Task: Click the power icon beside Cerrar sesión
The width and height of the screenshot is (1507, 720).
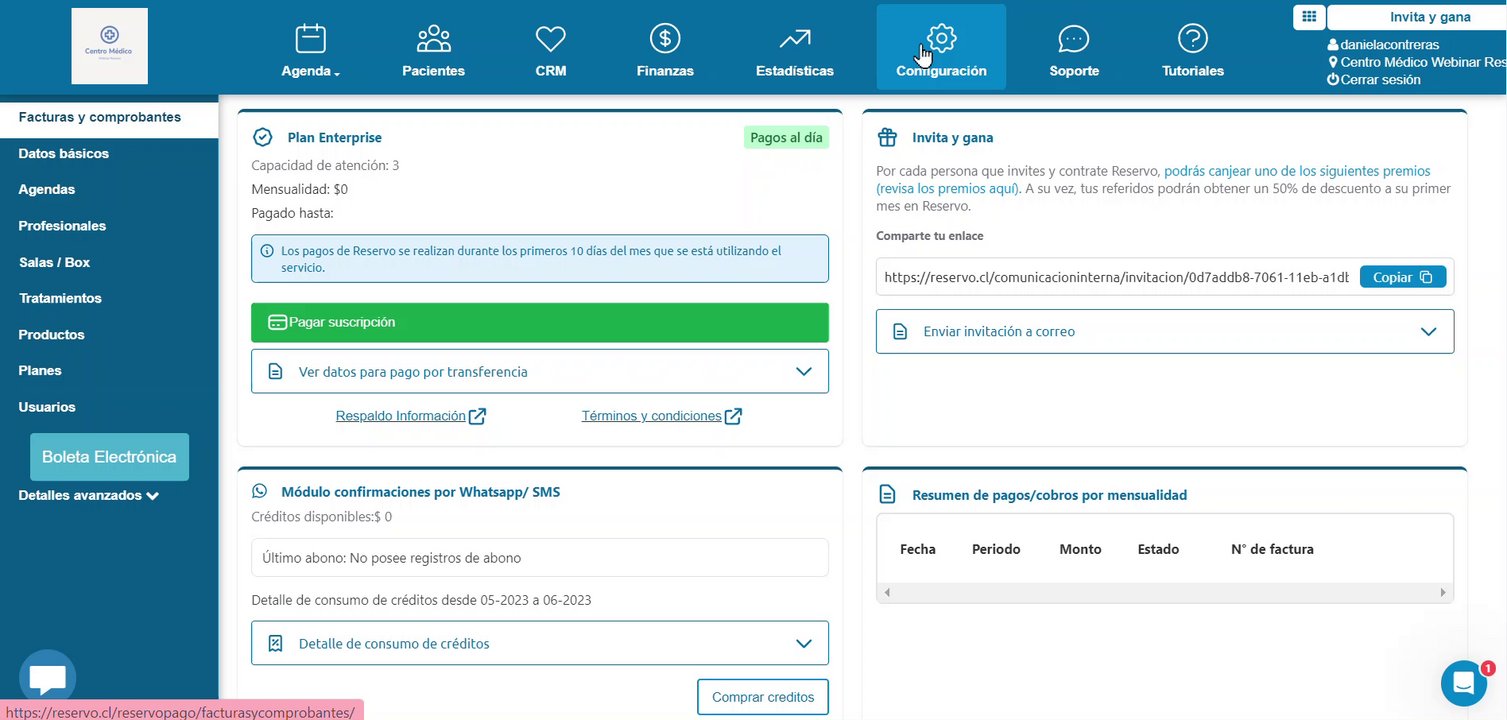Action: coord(1333,79)
